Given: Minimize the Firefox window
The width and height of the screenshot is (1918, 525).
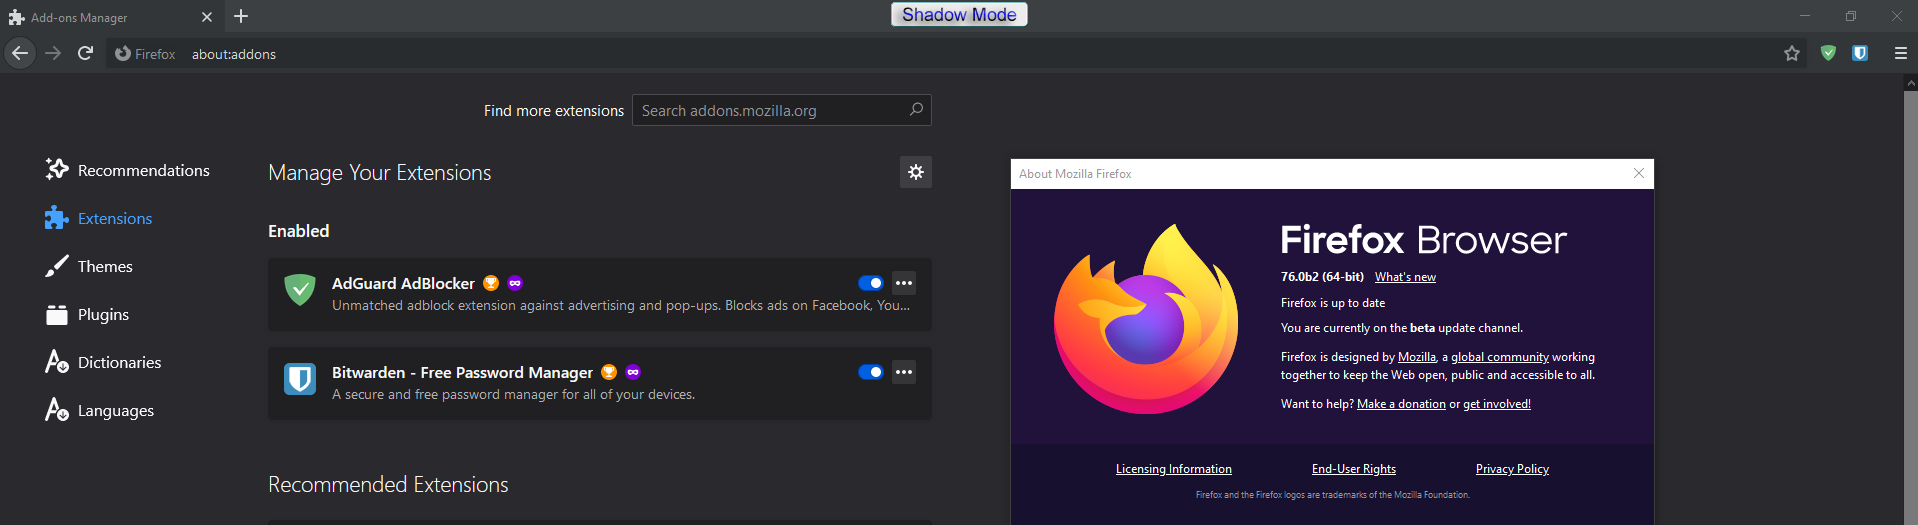Looking at the screenshot, I should pos(1805,16).
